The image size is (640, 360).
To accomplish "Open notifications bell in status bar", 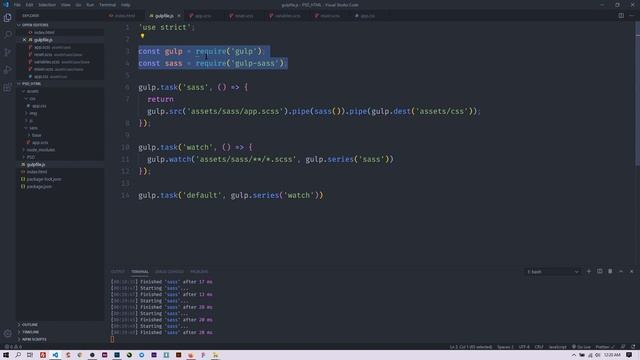I will tap(633, 347).
